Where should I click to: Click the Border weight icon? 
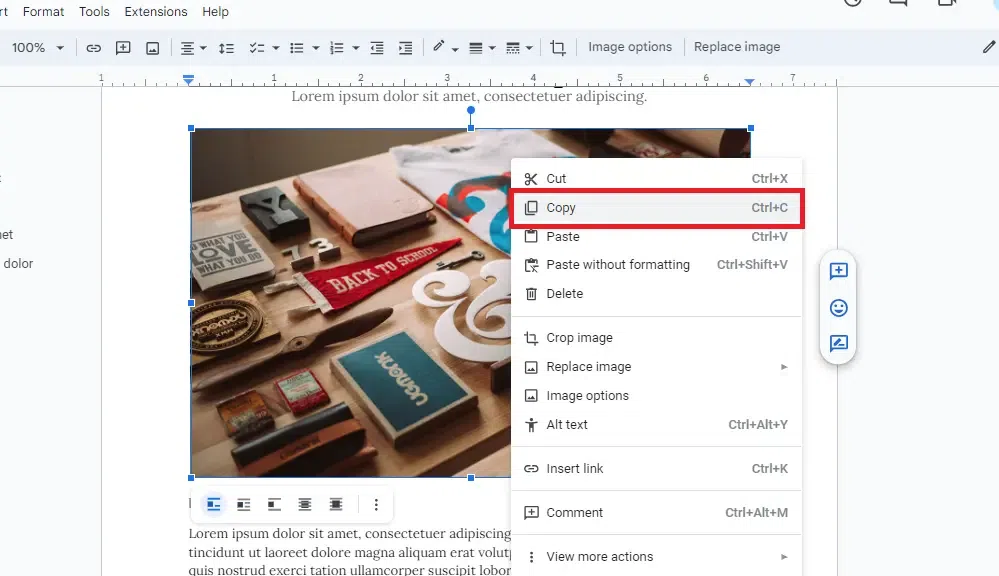(x=475, y=48)
